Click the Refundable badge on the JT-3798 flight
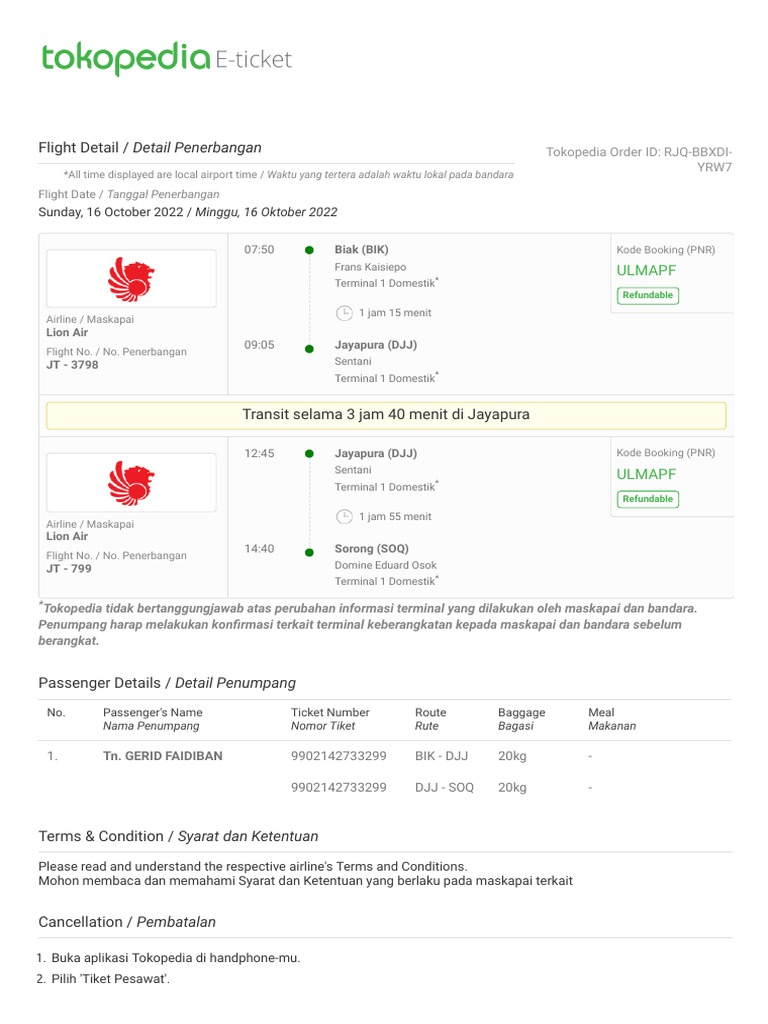This screenshot has height=1024, width=768. coord(648,296)
